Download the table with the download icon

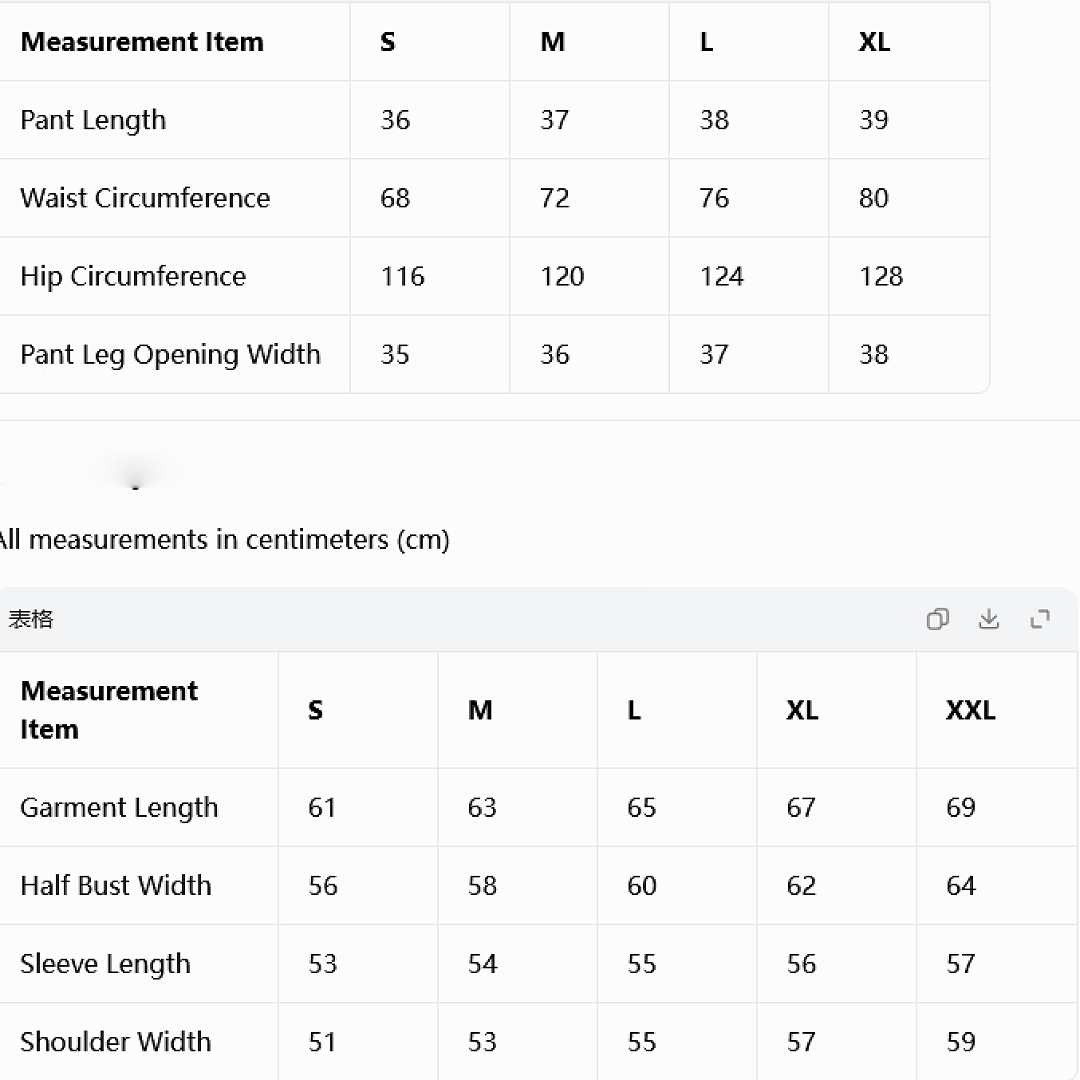989,619
